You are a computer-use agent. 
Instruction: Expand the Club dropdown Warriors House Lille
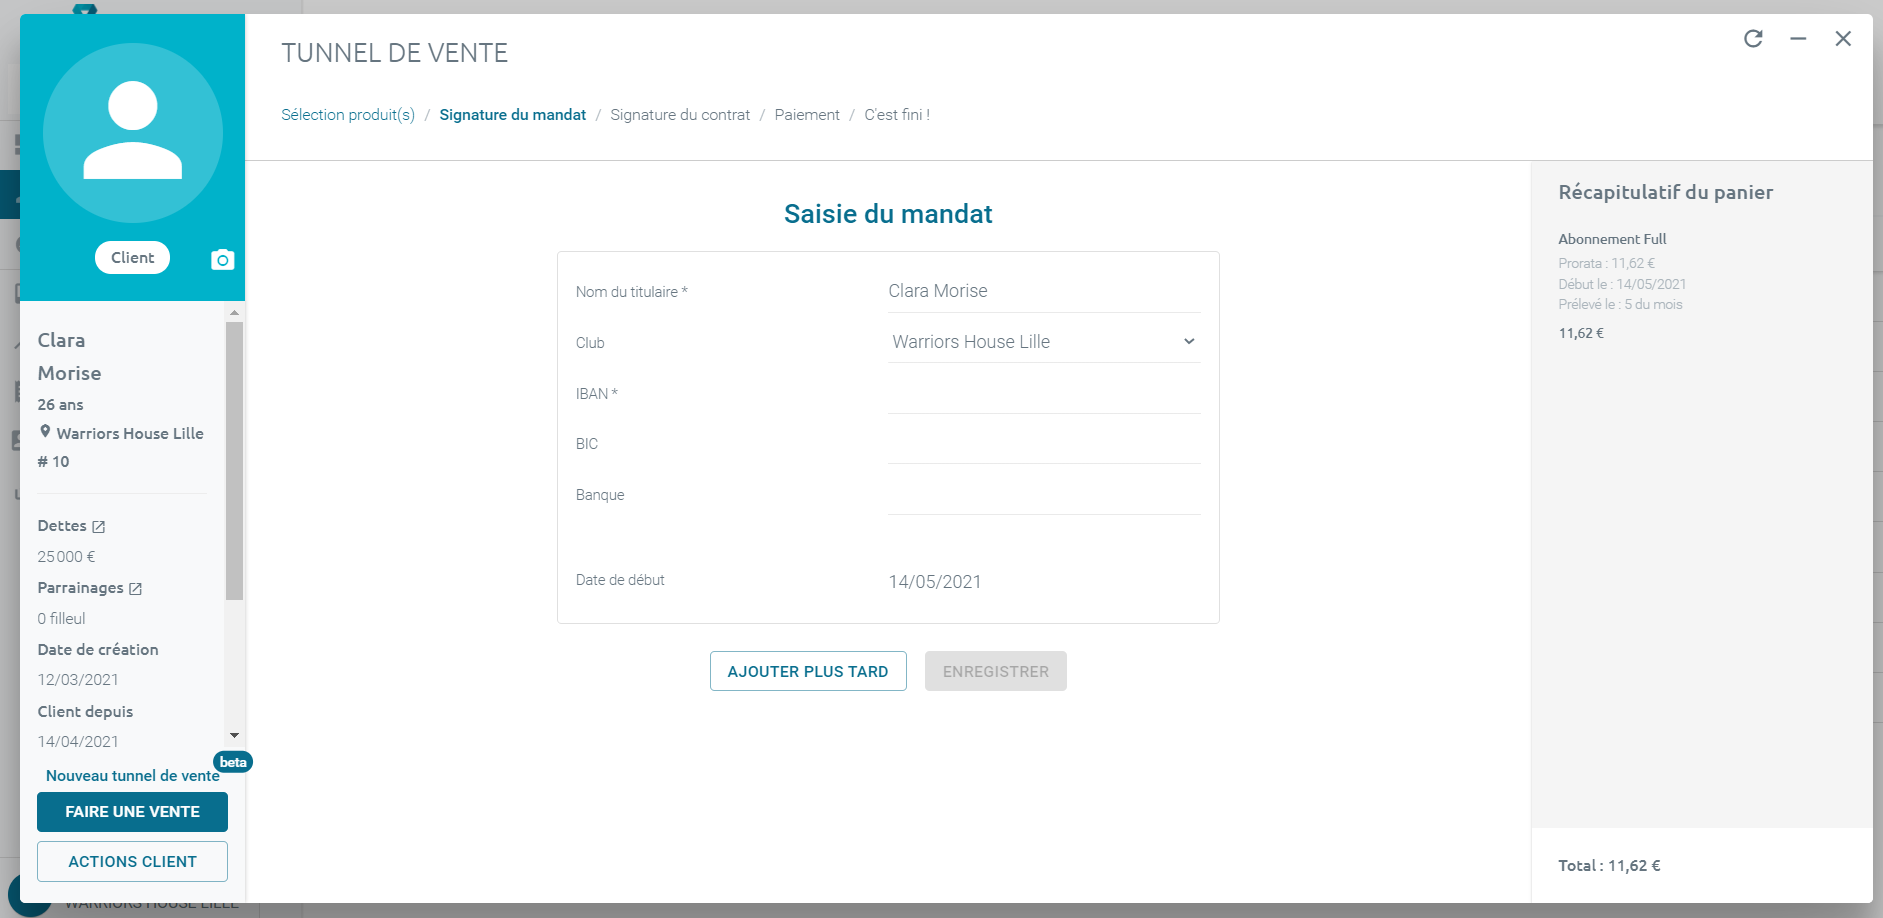coord(1044,342)
